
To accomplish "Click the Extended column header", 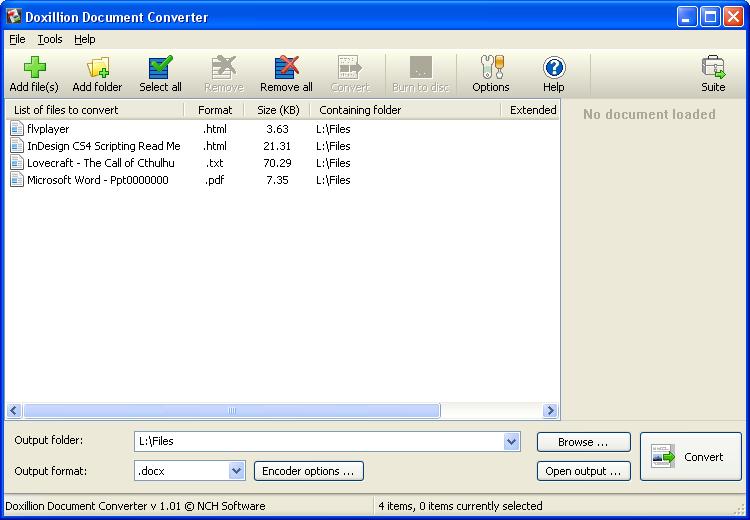I will tap(530, 110).
